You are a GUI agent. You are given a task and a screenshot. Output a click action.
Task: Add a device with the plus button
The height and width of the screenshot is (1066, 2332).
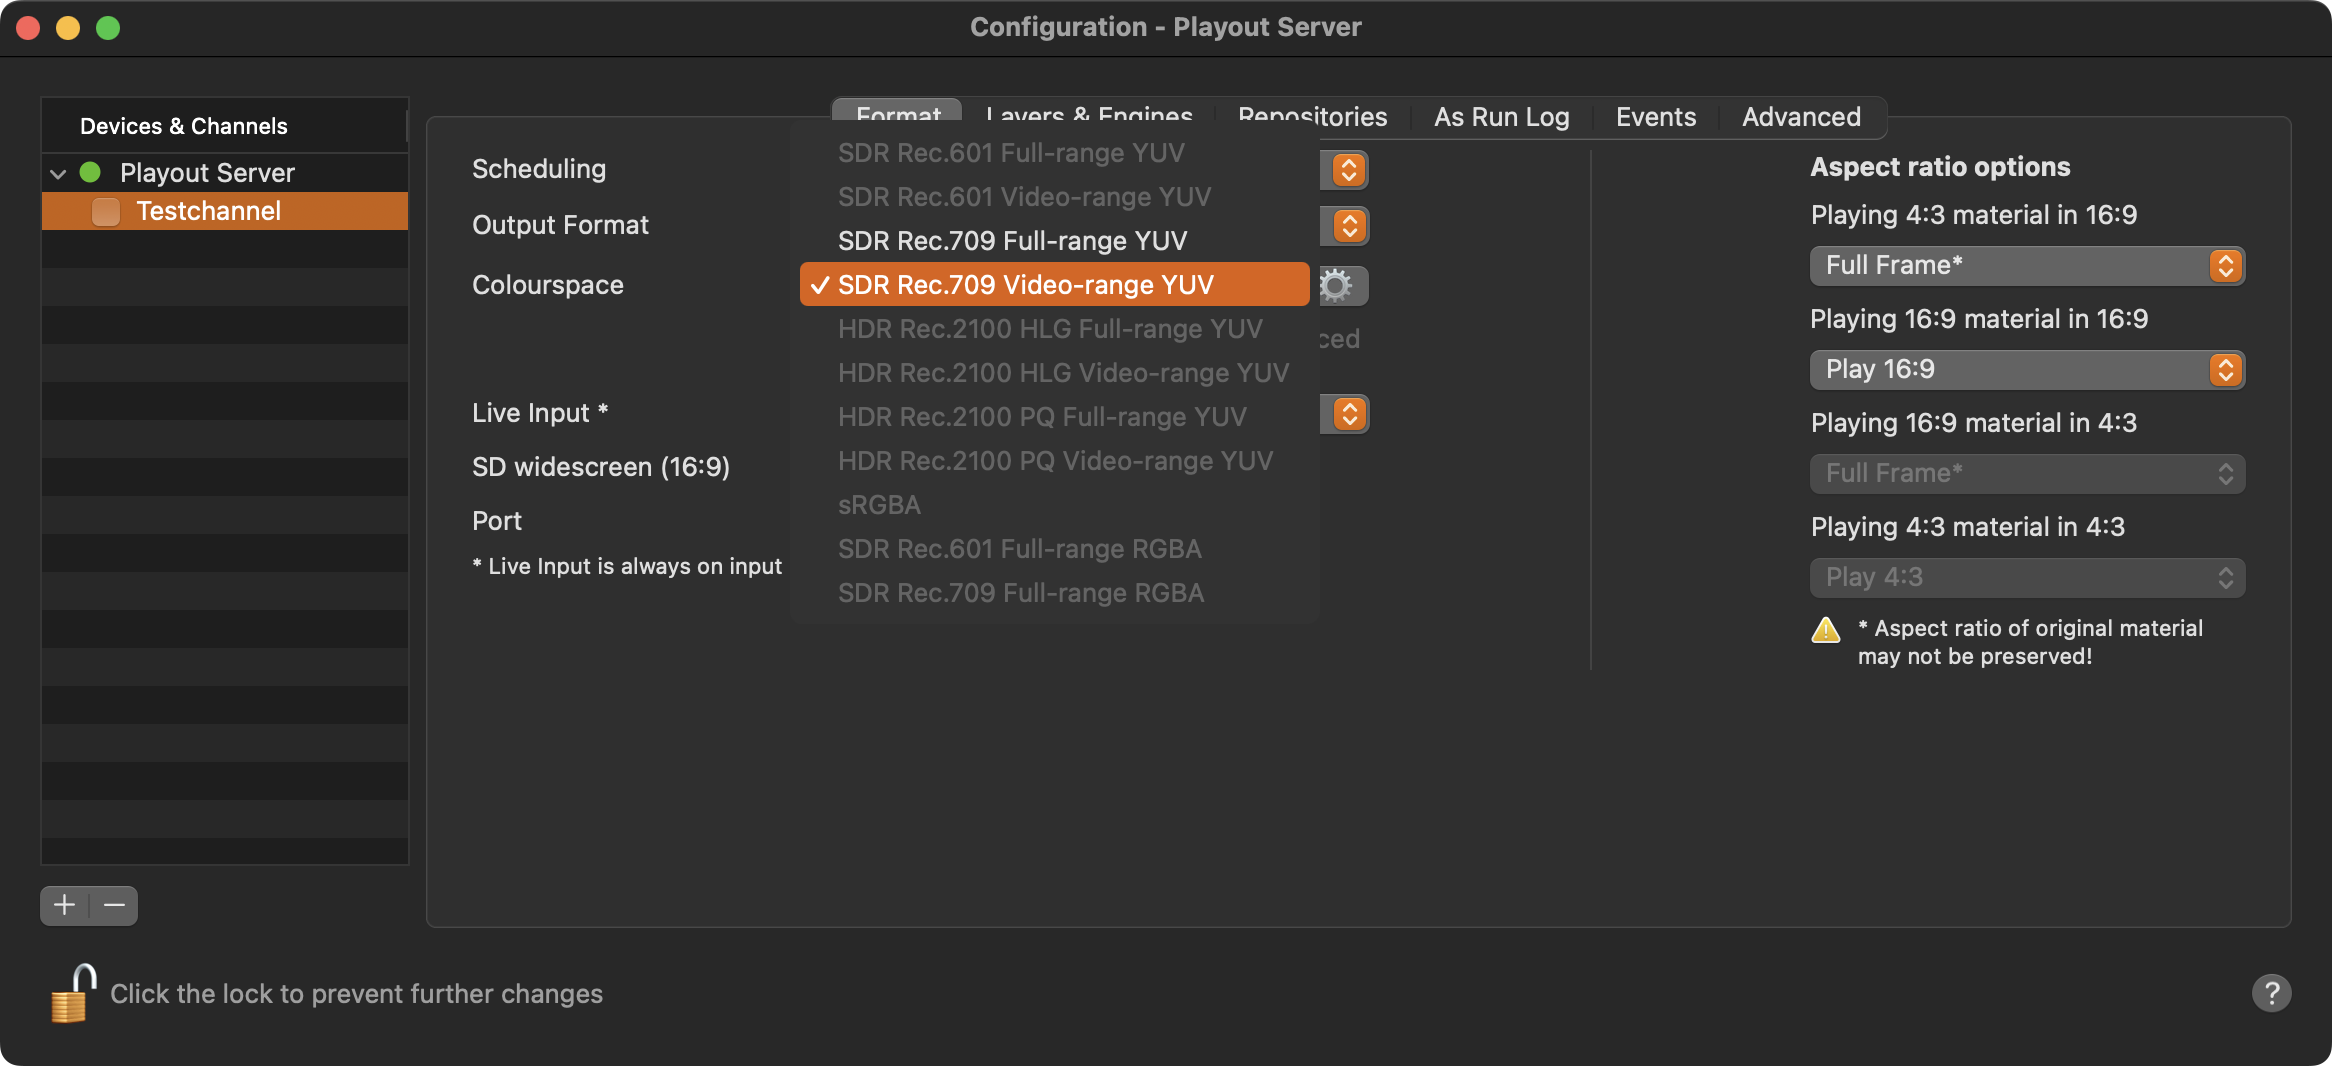[x=65, y=905]
